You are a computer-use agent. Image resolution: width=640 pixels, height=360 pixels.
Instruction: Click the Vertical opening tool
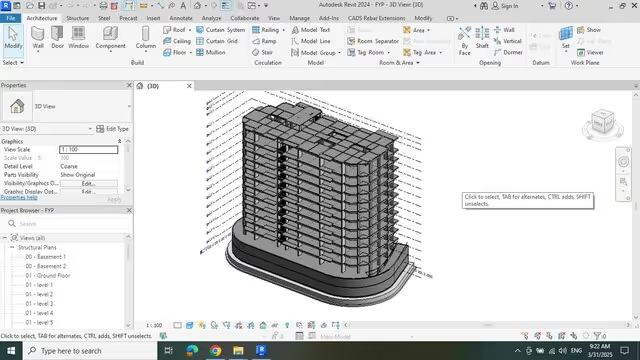click(x=508, y=41)
